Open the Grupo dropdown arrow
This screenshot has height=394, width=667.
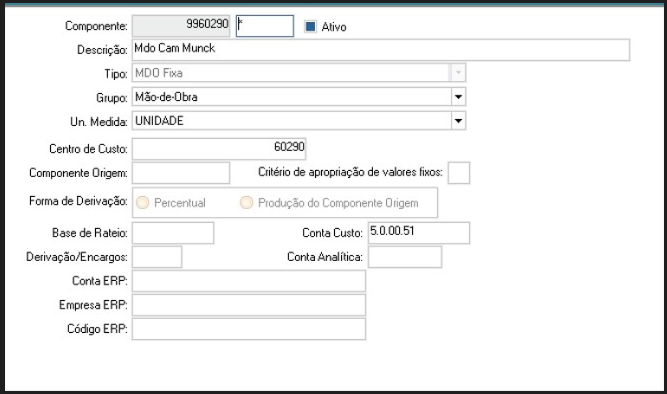(x=458, y=97)
